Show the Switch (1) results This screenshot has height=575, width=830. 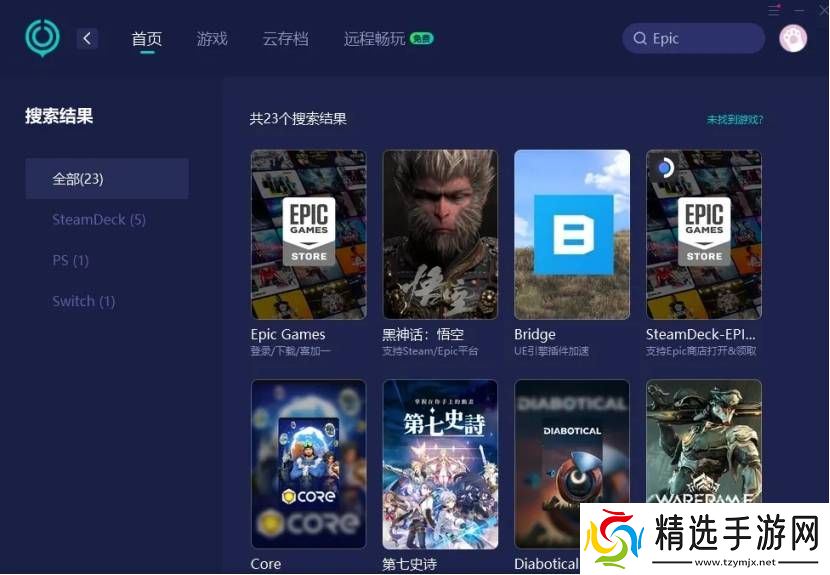click(84, 301)
